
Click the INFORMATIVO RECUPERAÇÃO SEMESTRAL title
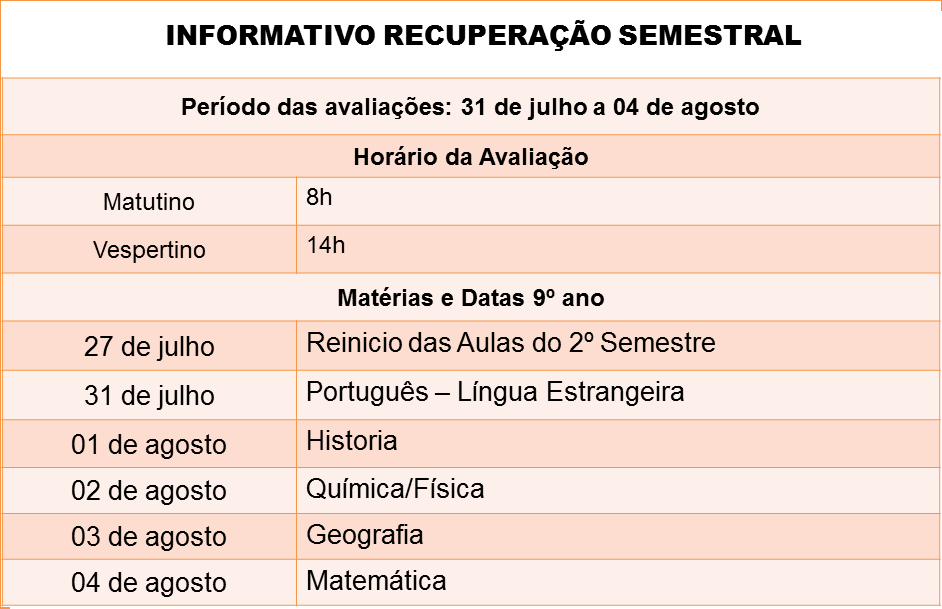pyautogui.click(x=483, y=35)
